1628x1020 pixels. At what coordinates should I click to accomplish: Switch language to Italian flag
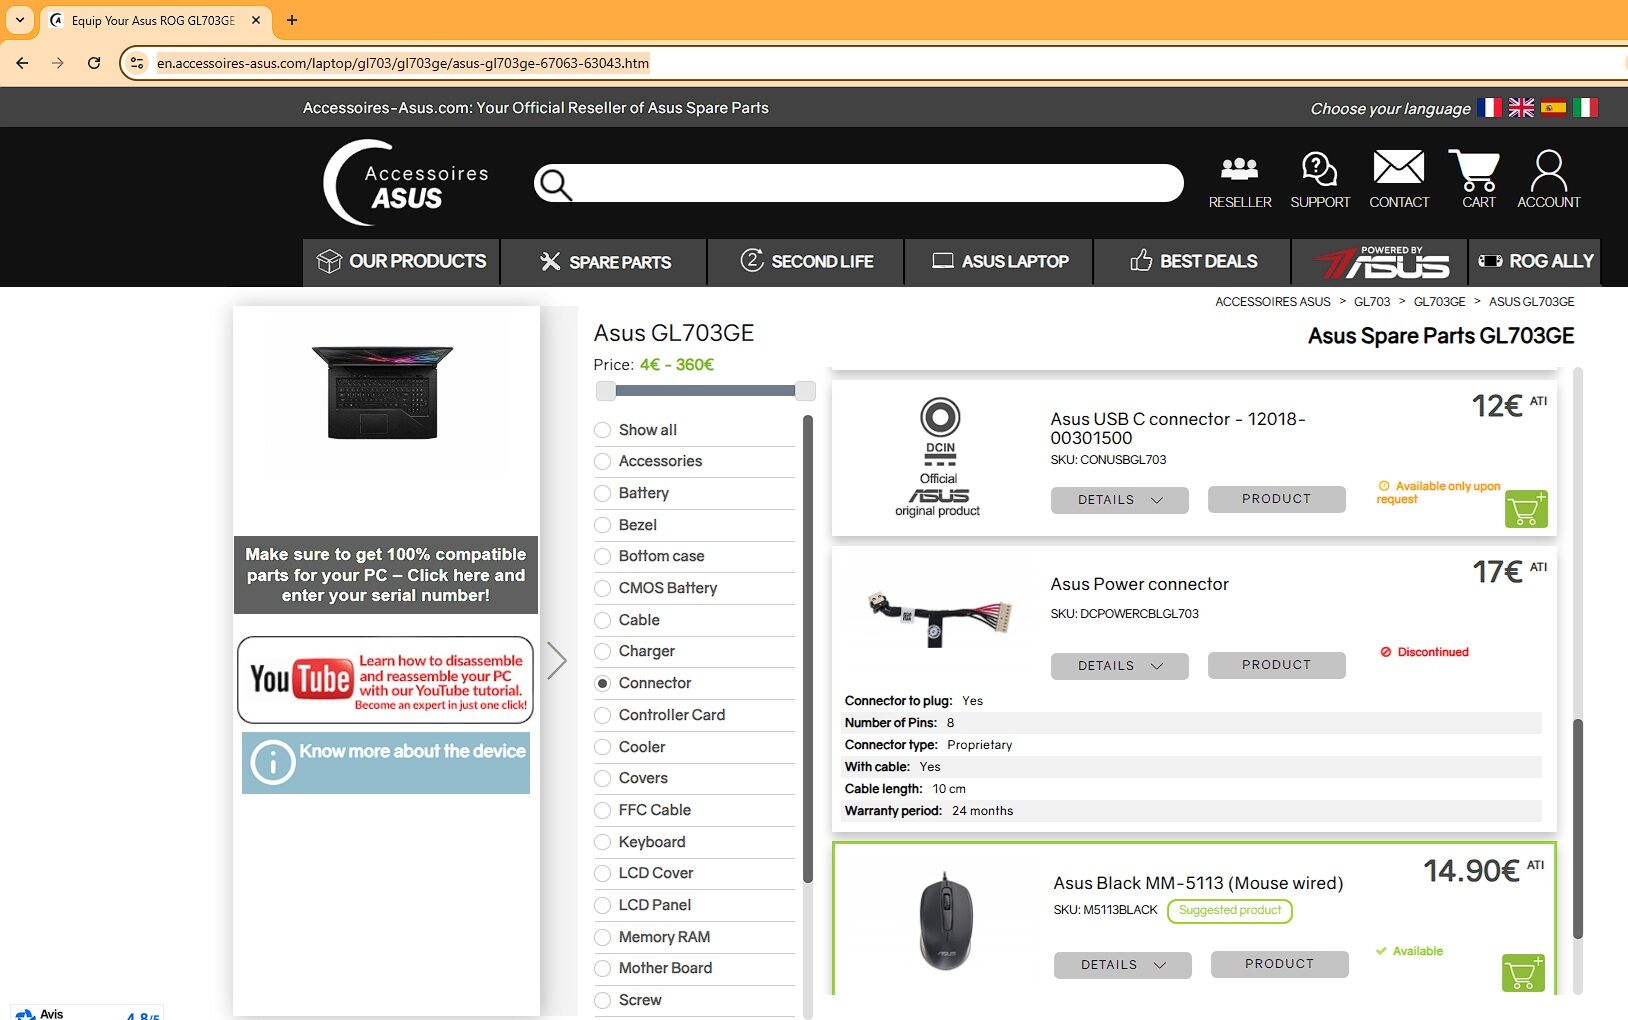tap(1585, 107)
